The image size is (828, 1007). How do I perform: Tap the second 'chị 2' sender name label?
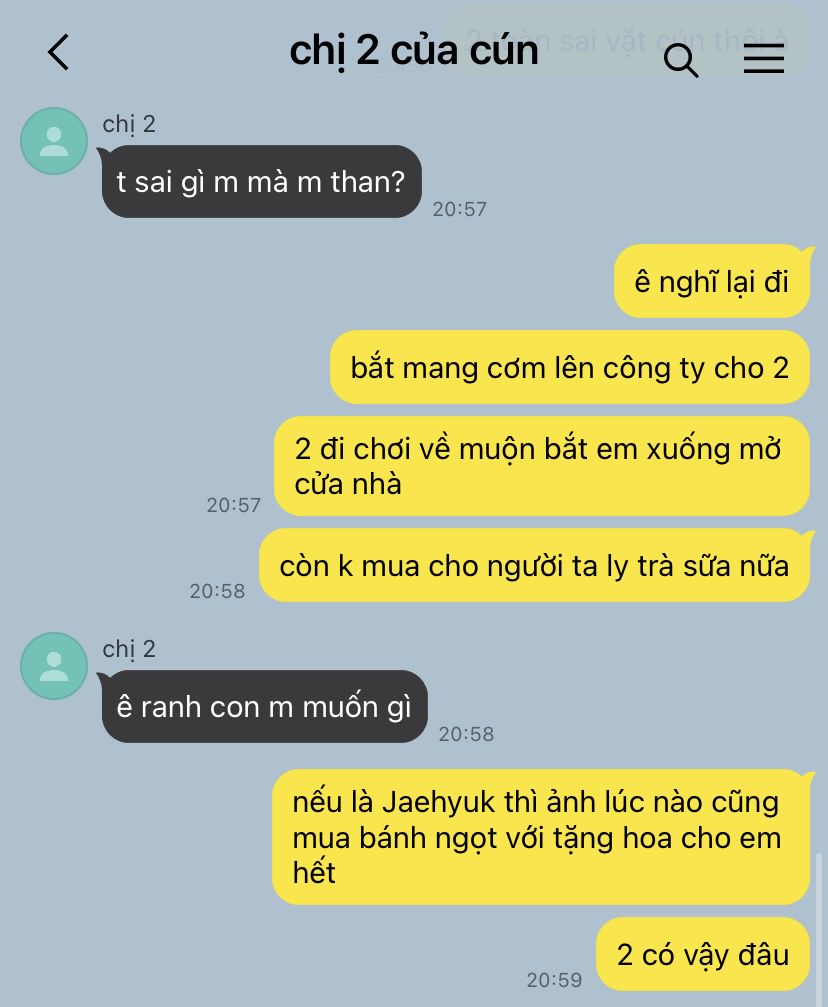pyautogui.click(x=128, y=649)
